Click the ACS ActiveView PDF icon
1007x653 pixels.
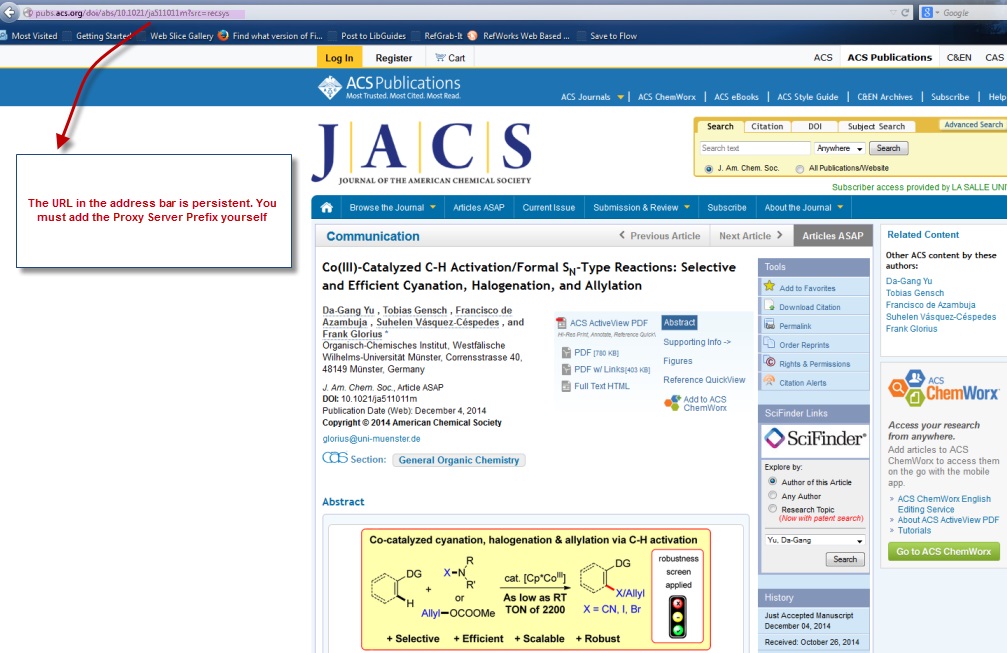pos(561,323)
